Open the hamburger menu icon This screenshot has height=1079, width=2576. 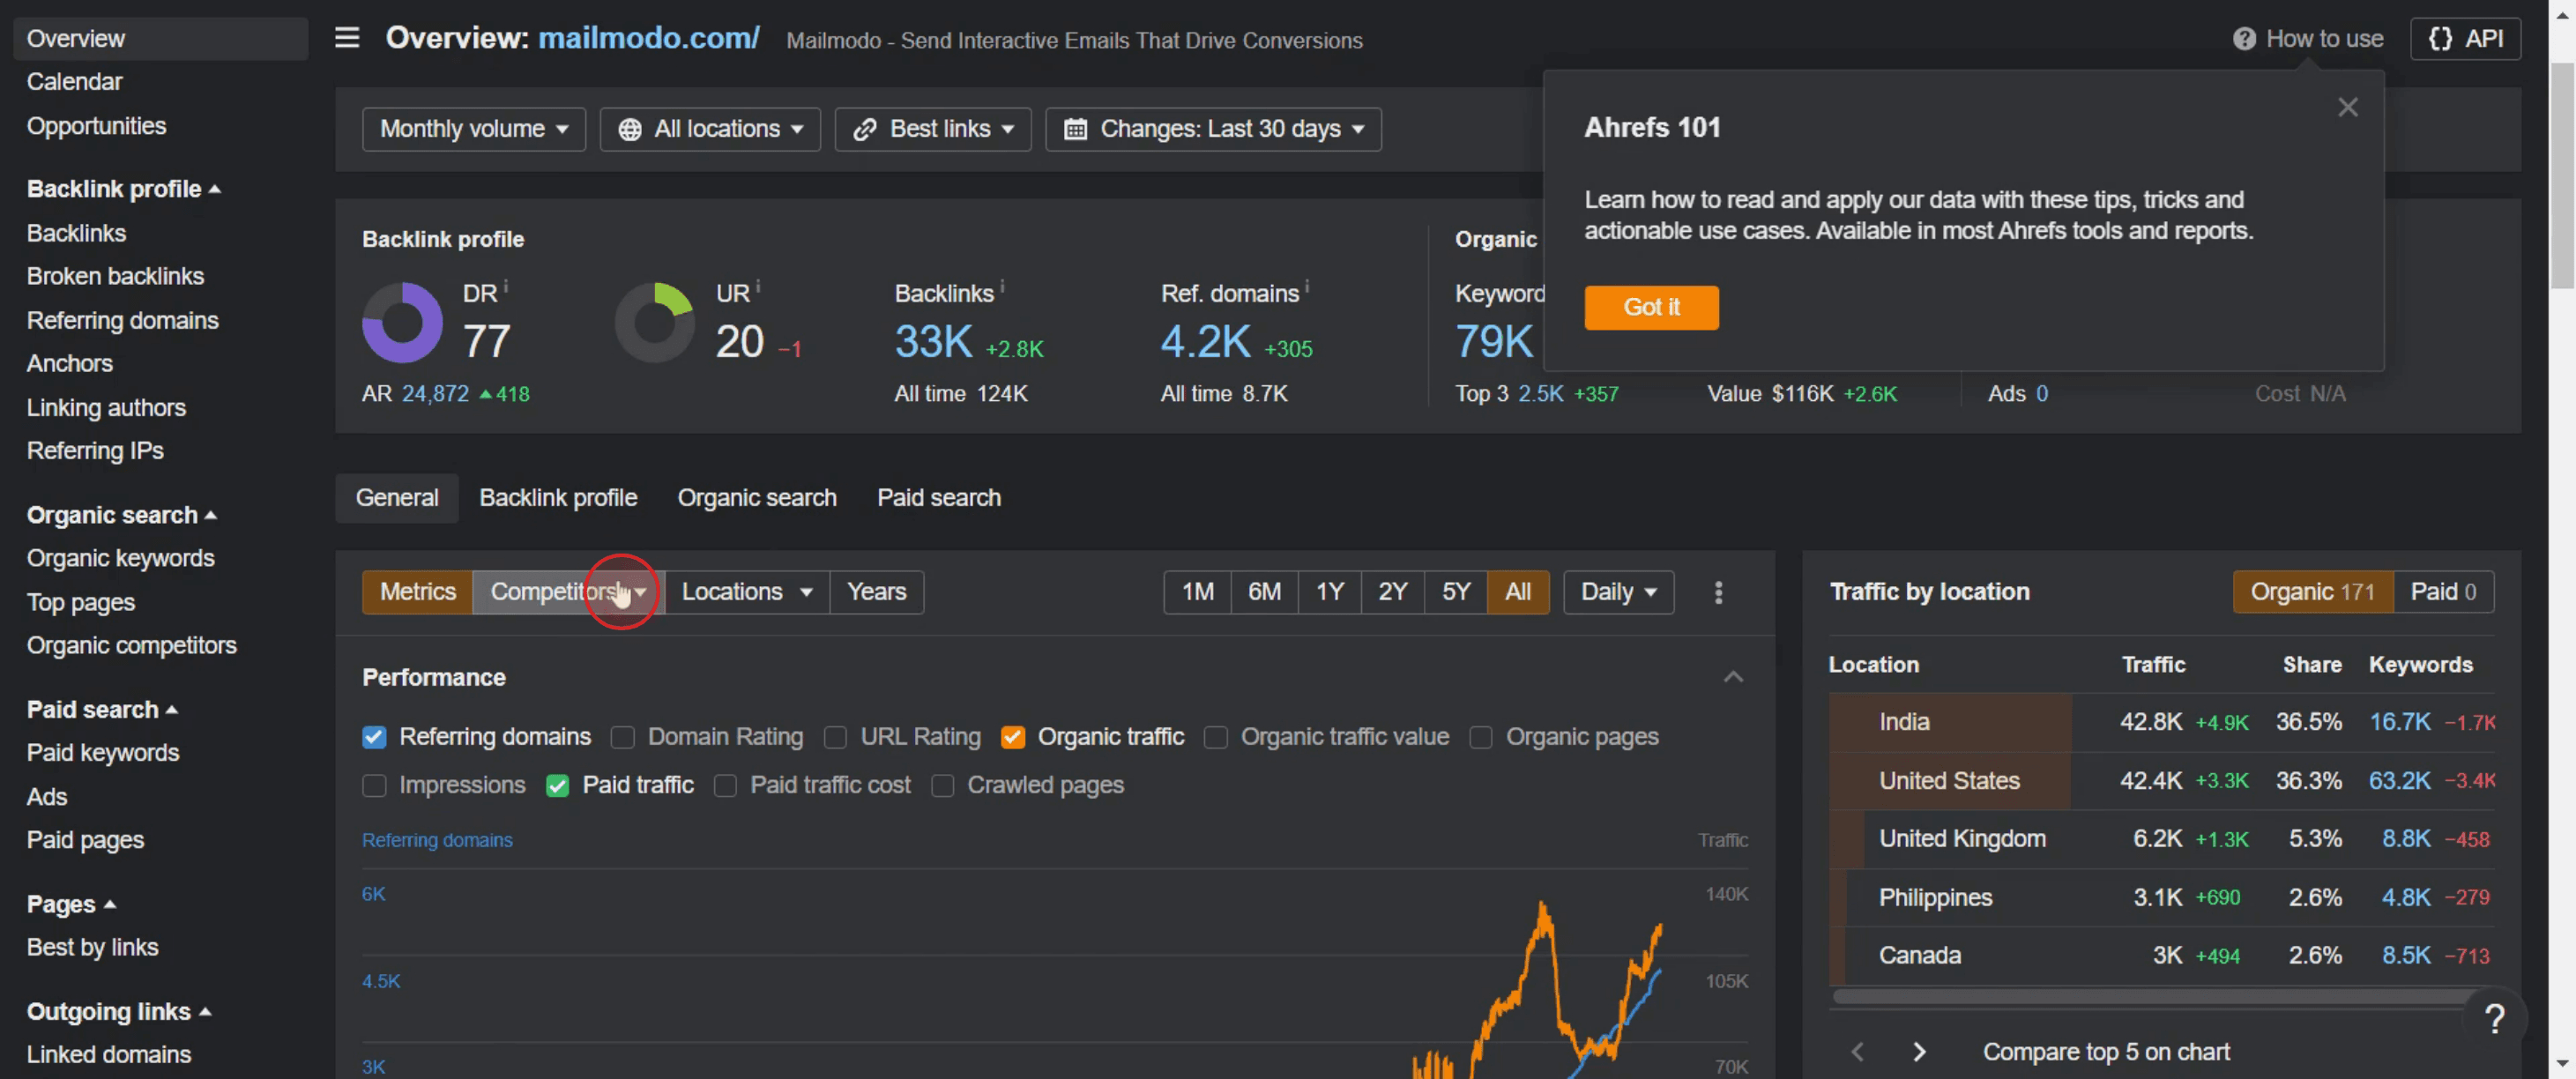[x=346, y=38]
